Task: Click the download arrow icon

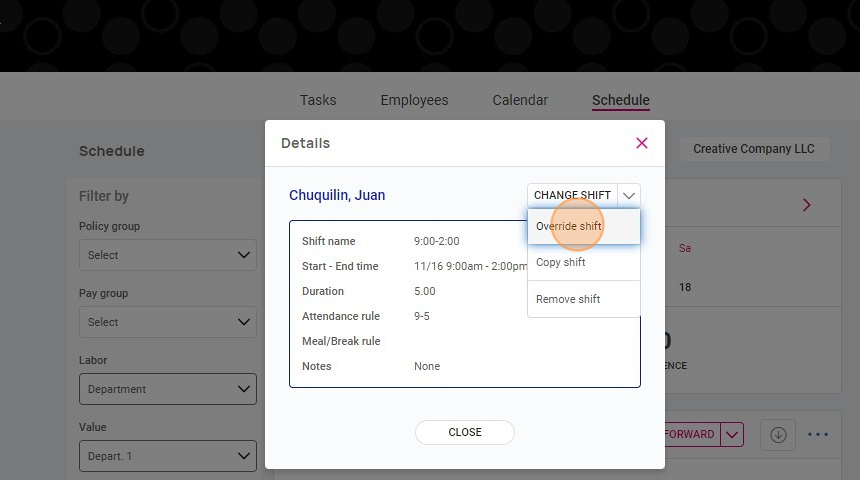Action: point(778,435)
